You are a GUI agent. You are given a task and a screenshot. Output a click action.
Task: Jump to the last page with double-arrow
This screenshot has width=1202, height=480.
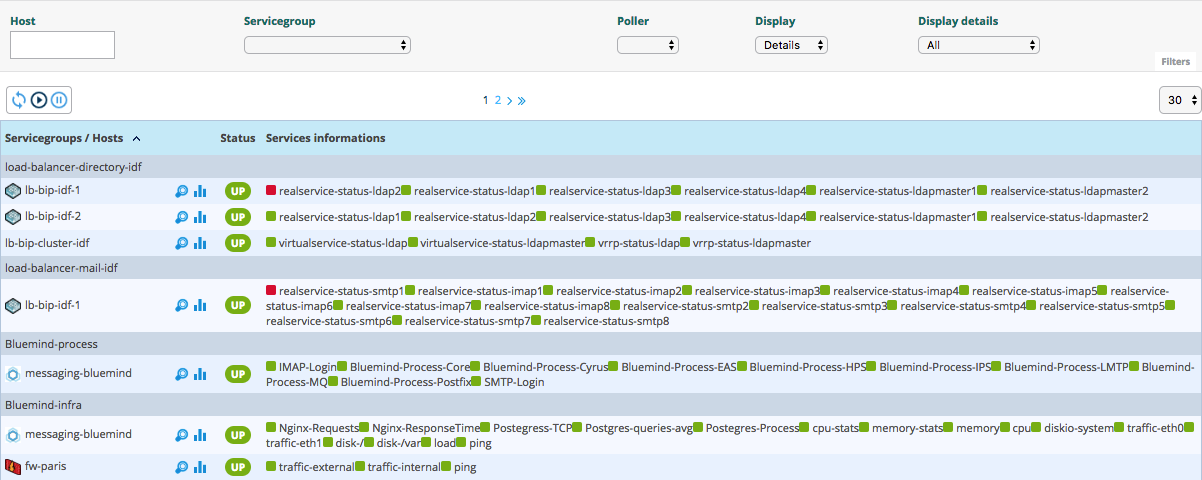(522, 100)
